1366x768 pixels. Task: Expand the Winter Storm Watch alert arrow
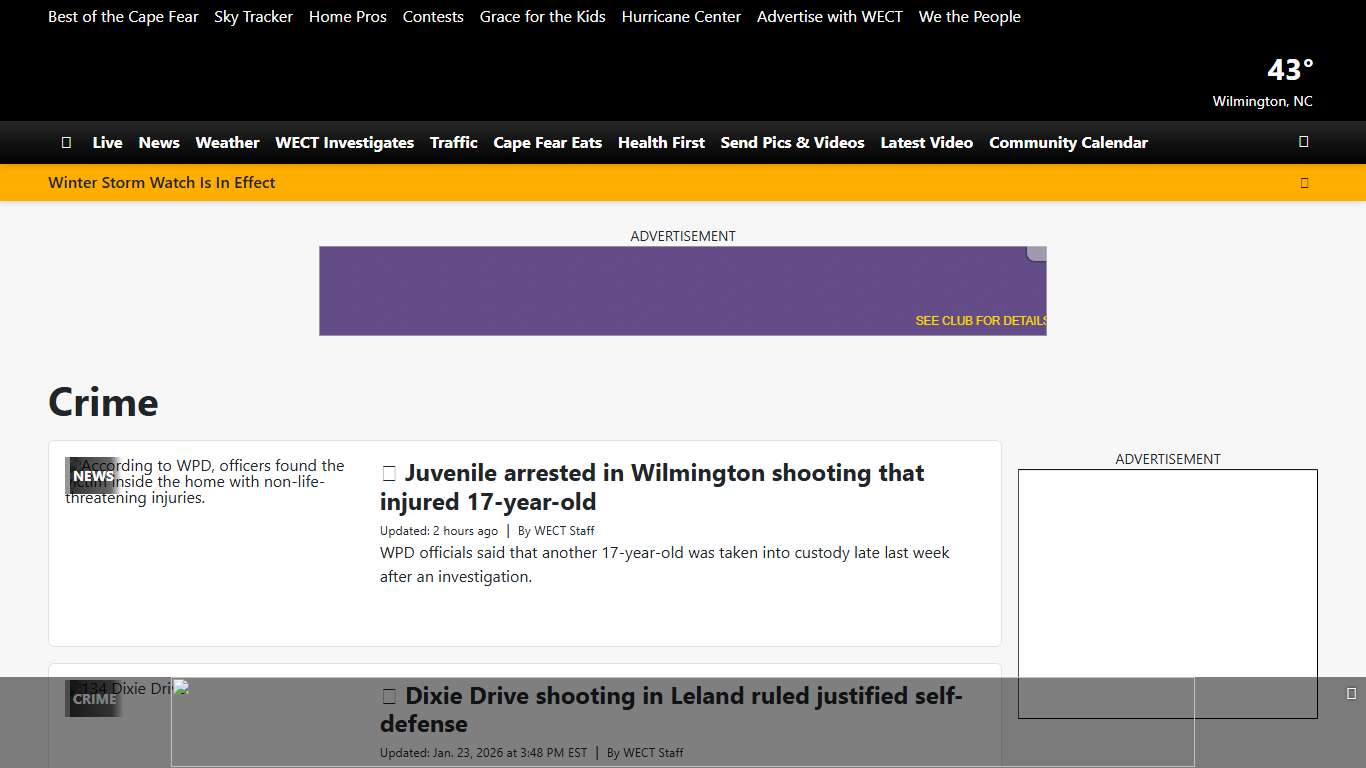(x=1304, y=183)
